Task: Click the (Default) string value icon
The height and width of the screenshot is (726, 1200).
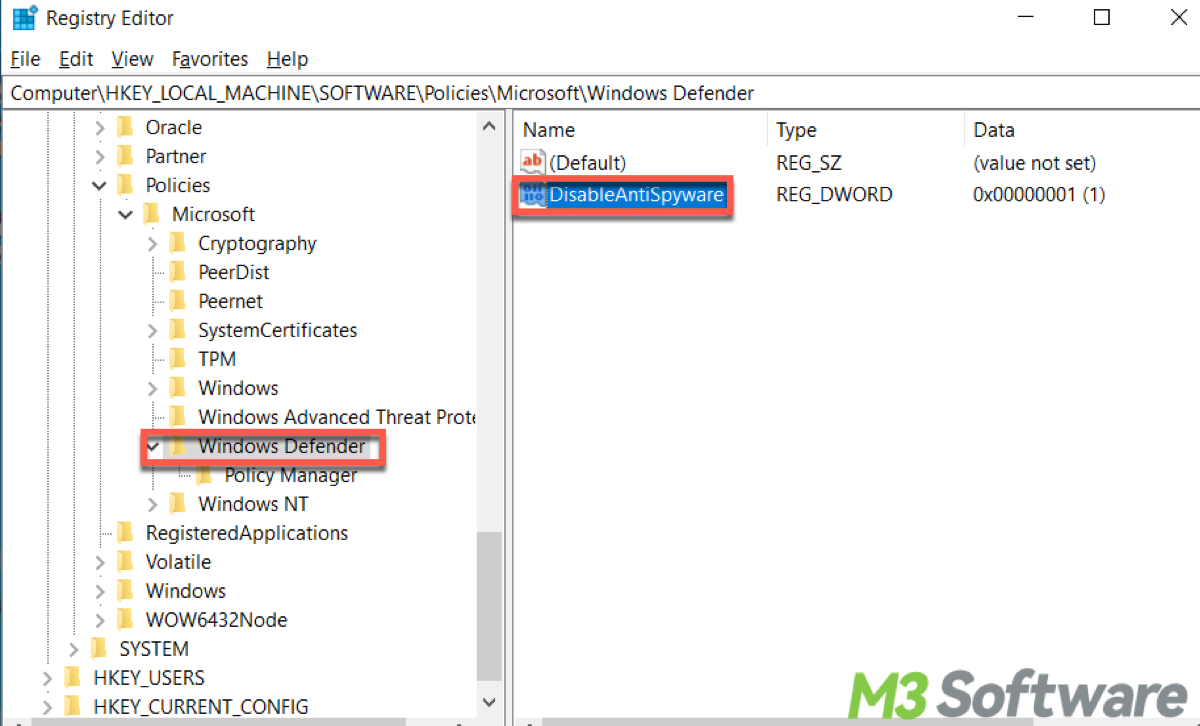Action: (x=533, y=162)
